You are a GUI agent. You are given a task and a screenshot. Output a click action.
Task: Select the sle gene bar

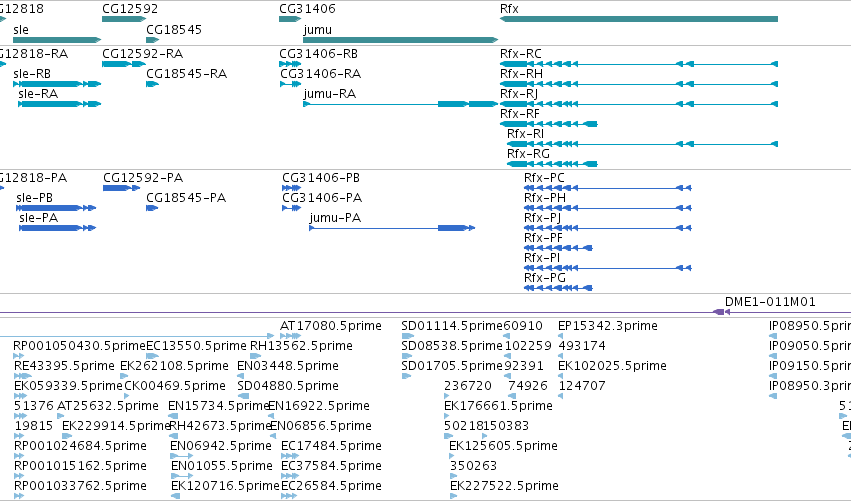point(57,40)
